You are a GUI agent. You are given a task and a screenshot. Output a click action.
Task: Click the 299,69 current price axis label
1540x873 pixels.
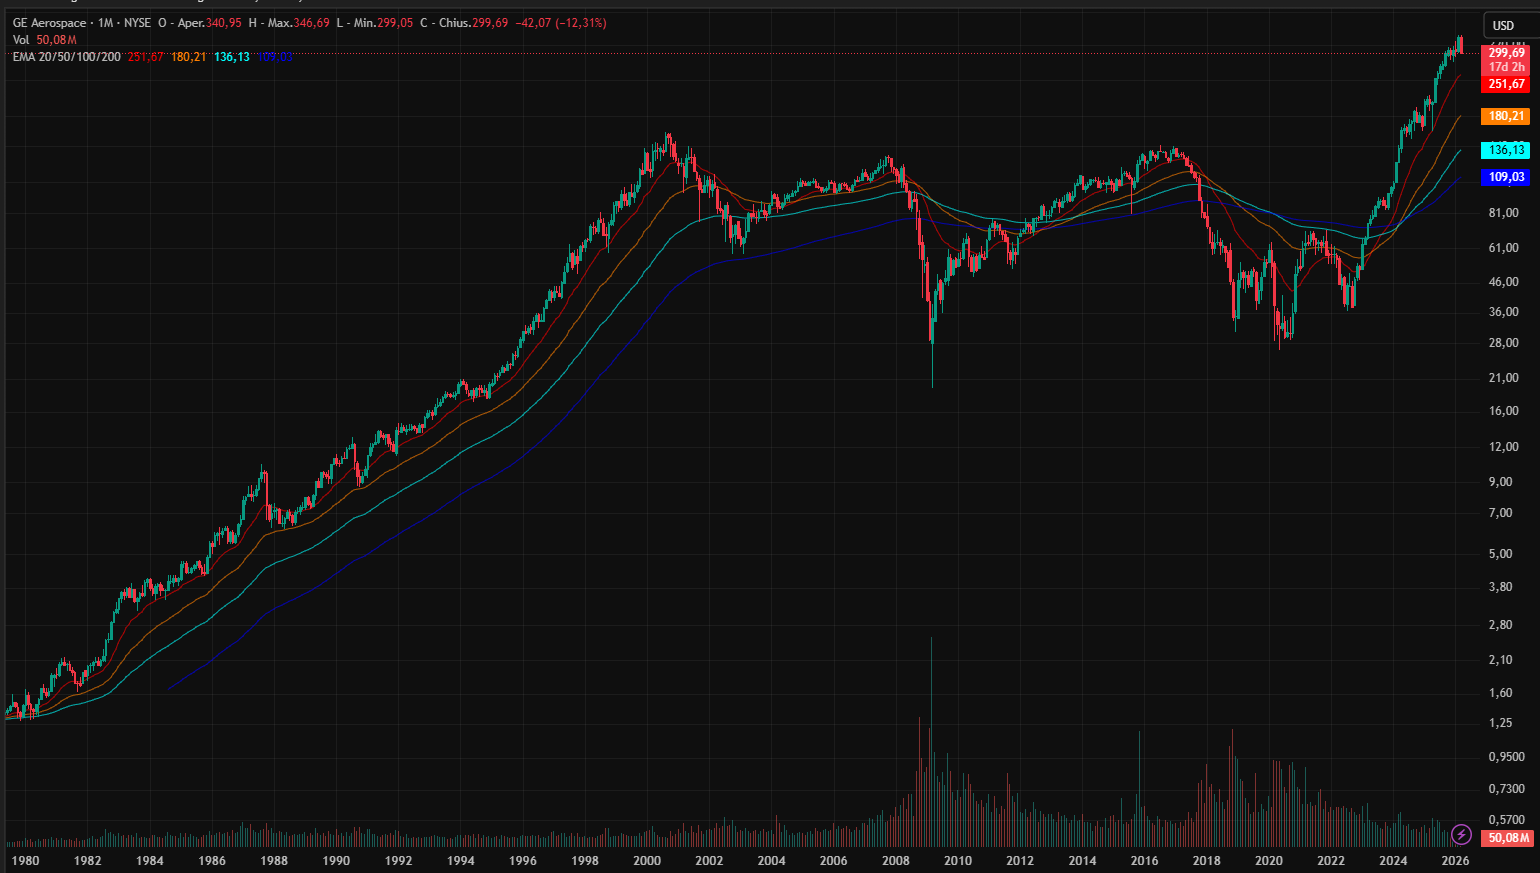1506,53
